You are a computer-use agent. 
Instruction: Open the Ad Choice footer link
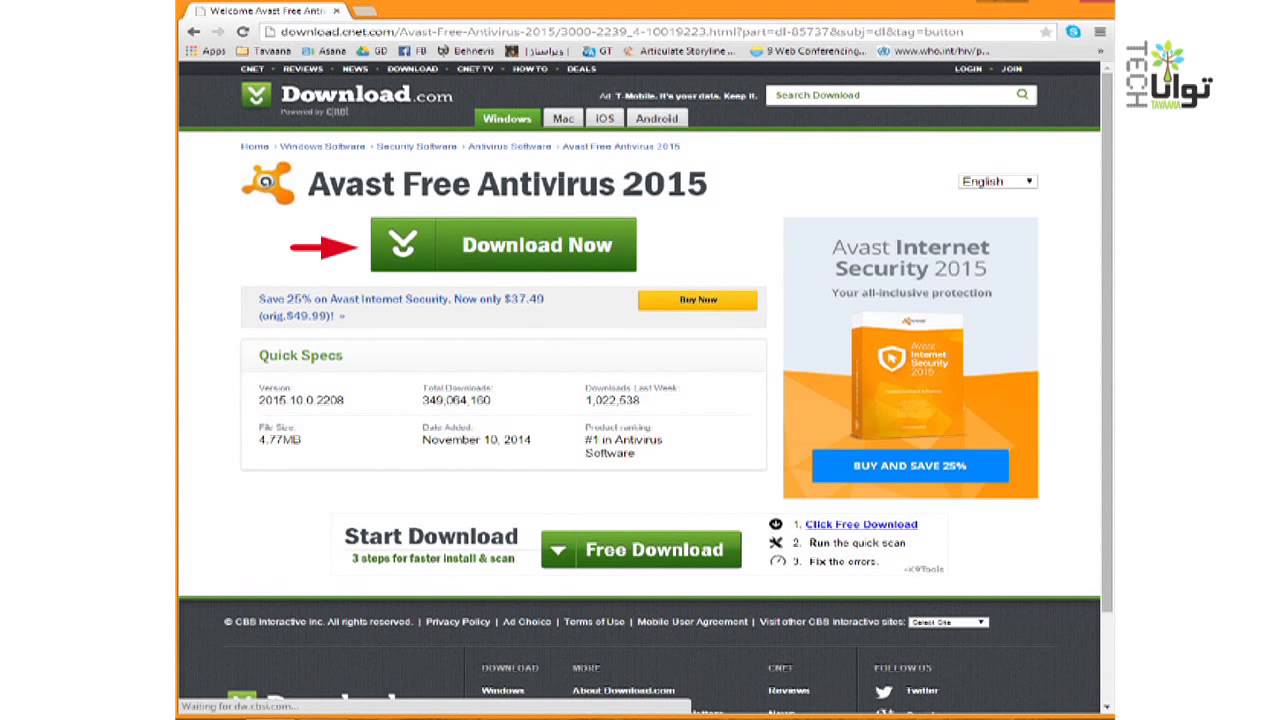click(x=527, y=622)
